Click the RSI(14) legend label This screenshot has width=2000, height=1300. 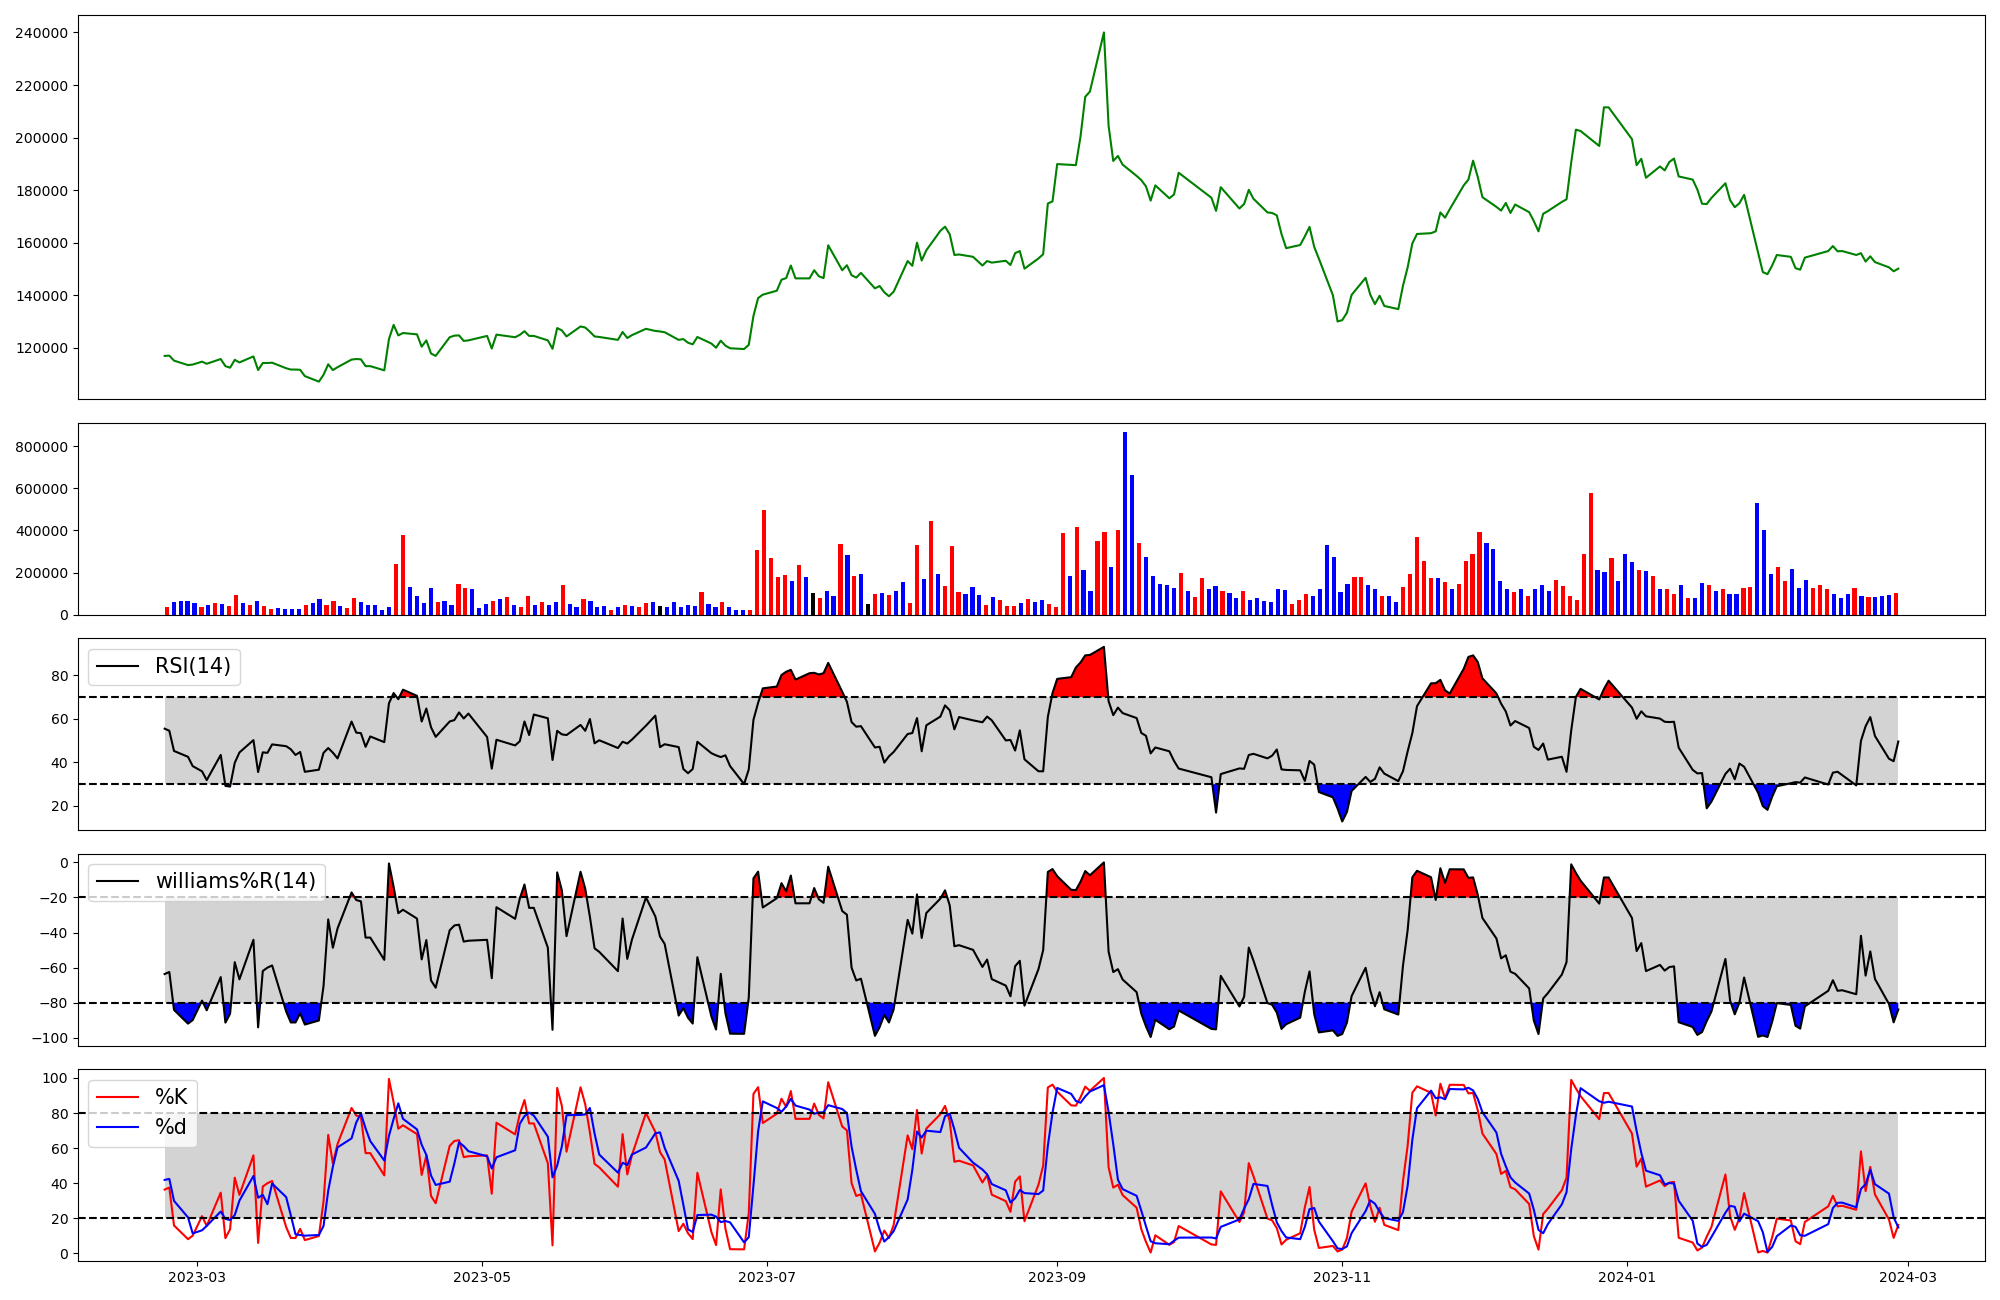point(192,666)
